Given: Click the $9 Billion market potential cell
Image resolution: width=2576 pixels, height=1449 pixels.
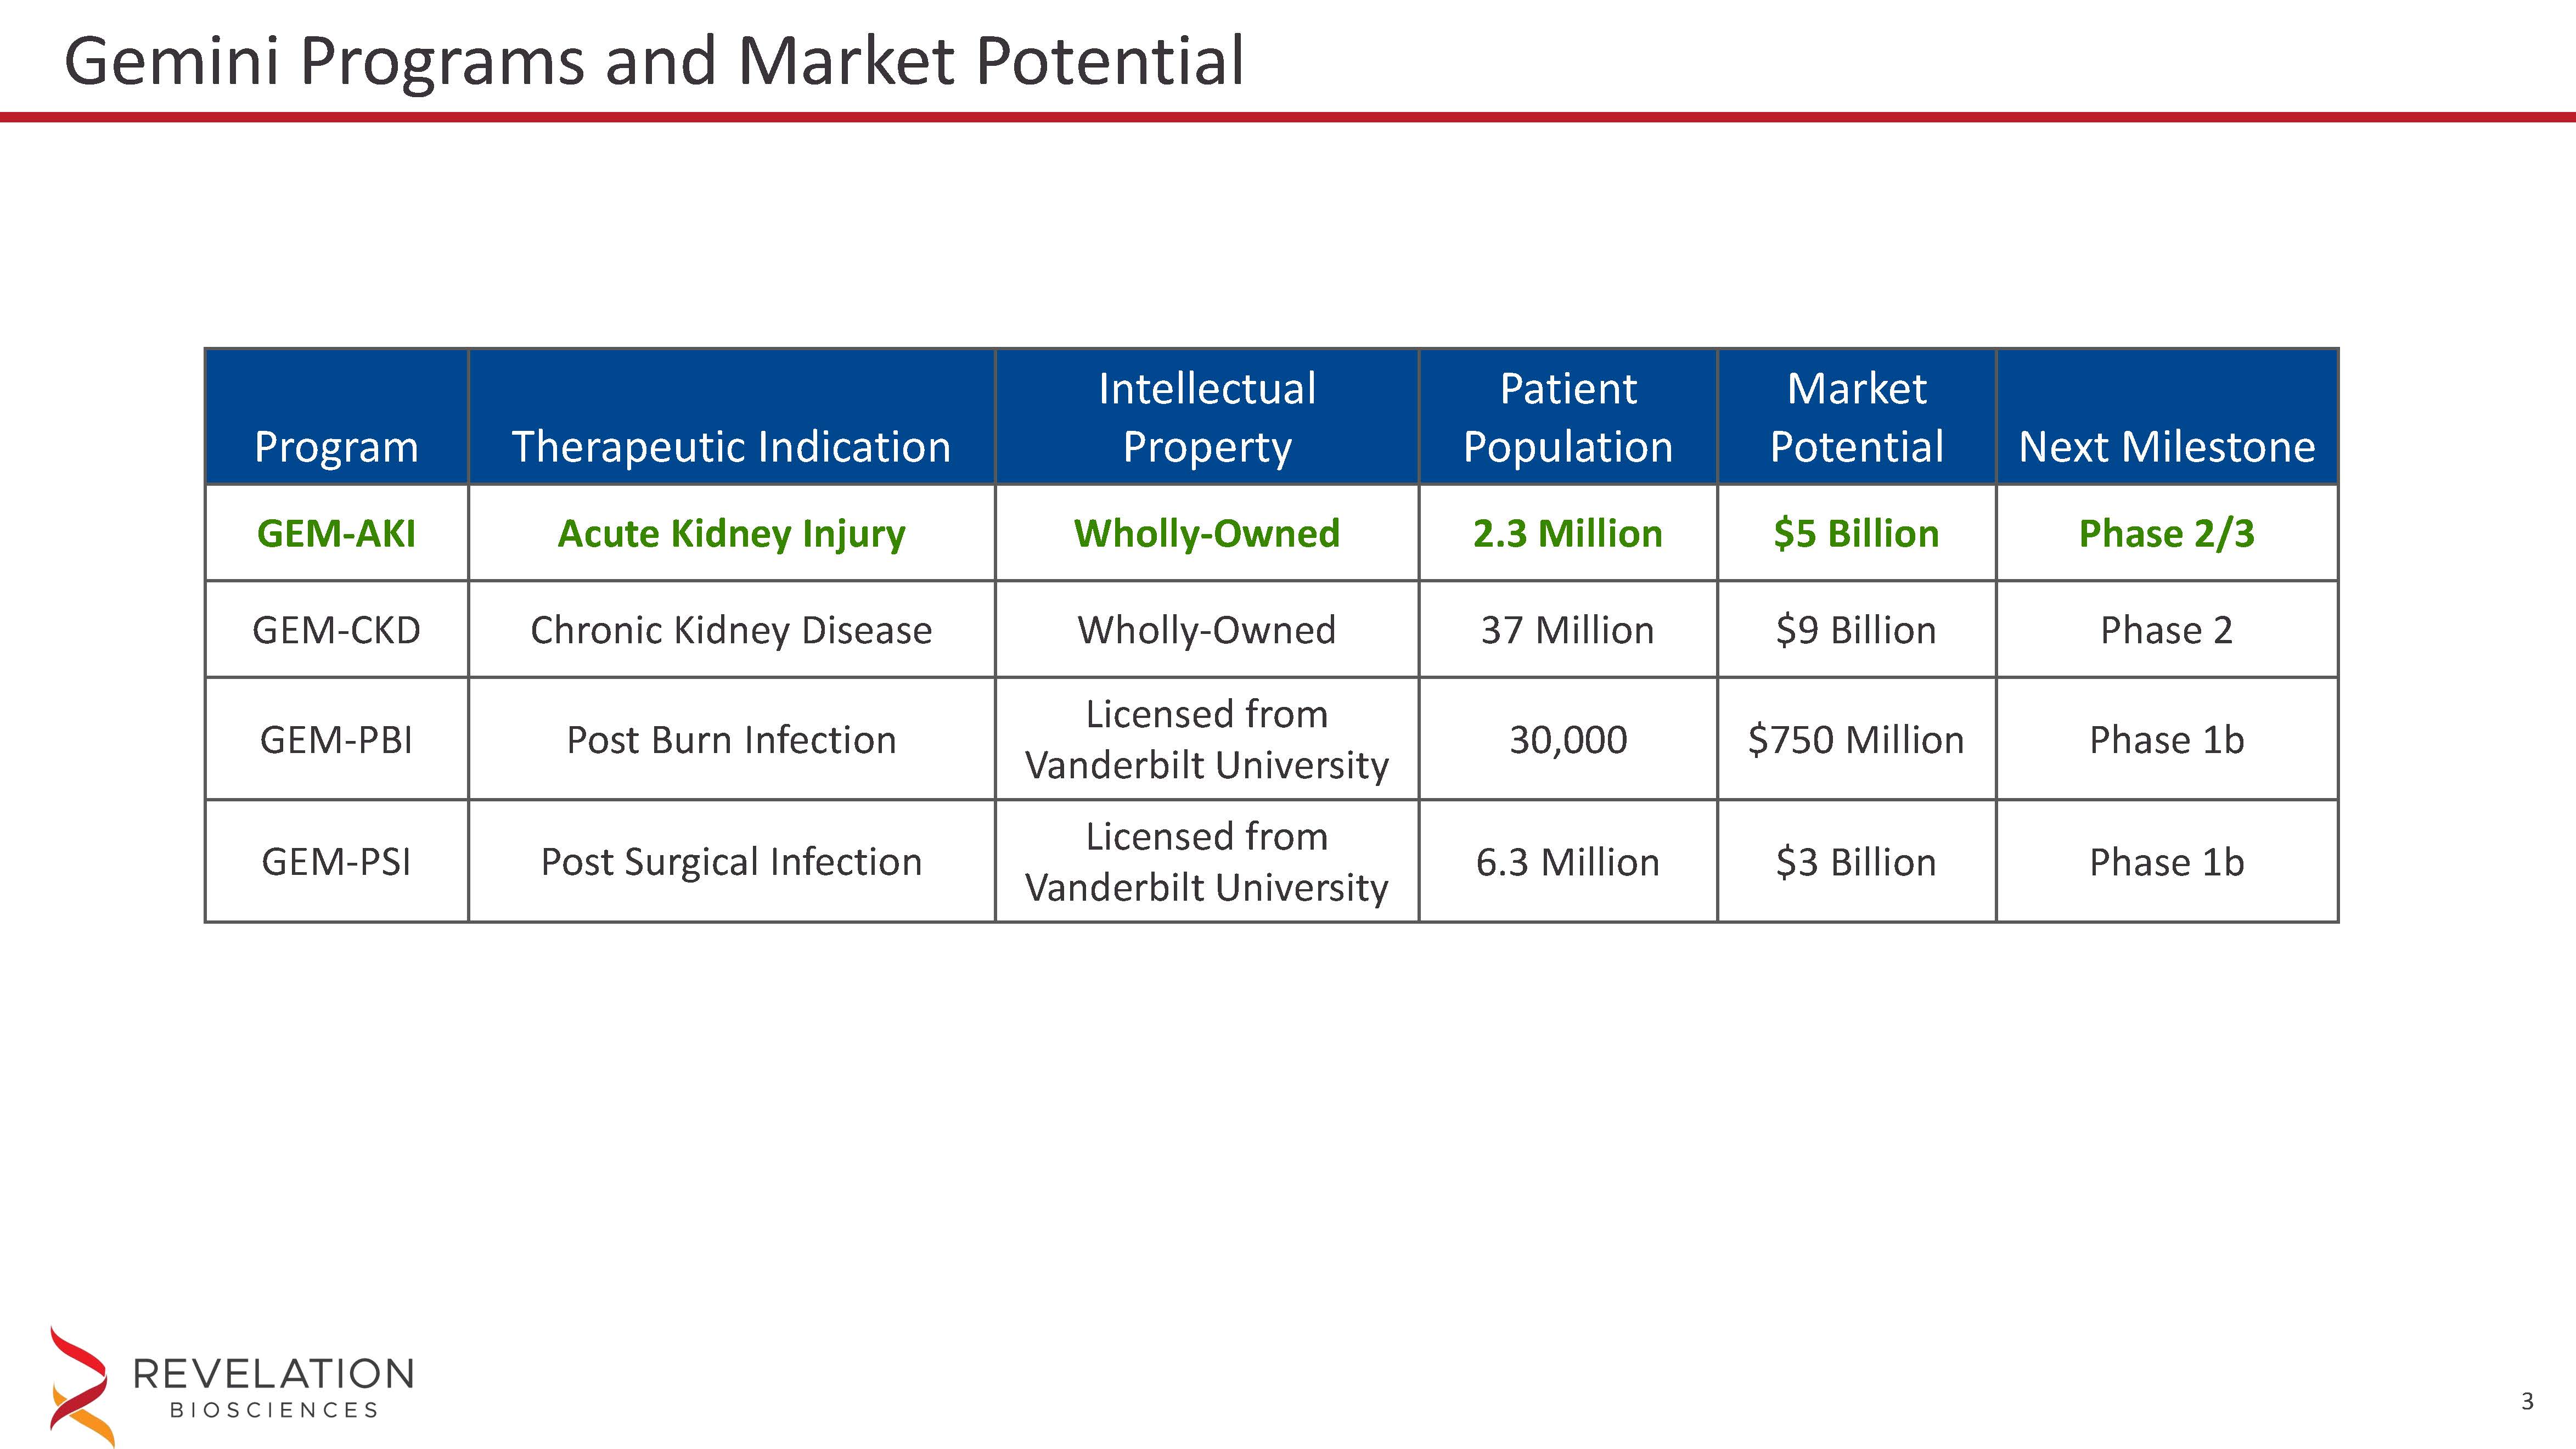Looking at the screenshot, I should [1856, 630].
